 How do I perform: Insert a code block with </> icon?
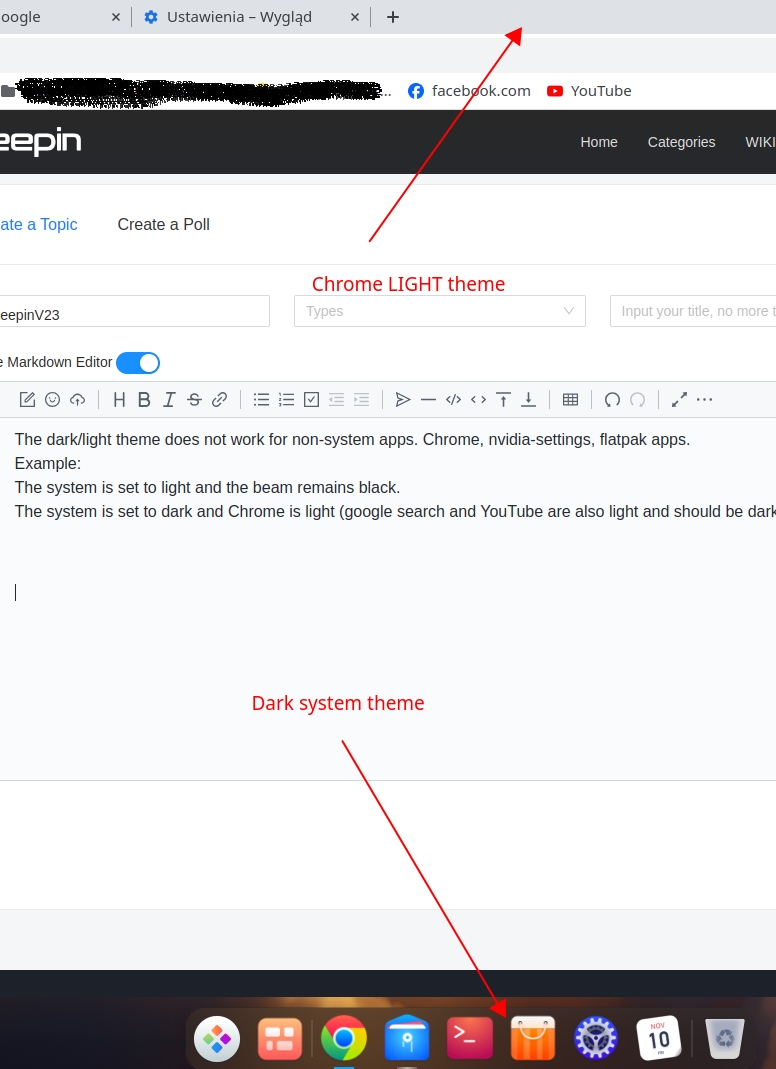[453, 400]
